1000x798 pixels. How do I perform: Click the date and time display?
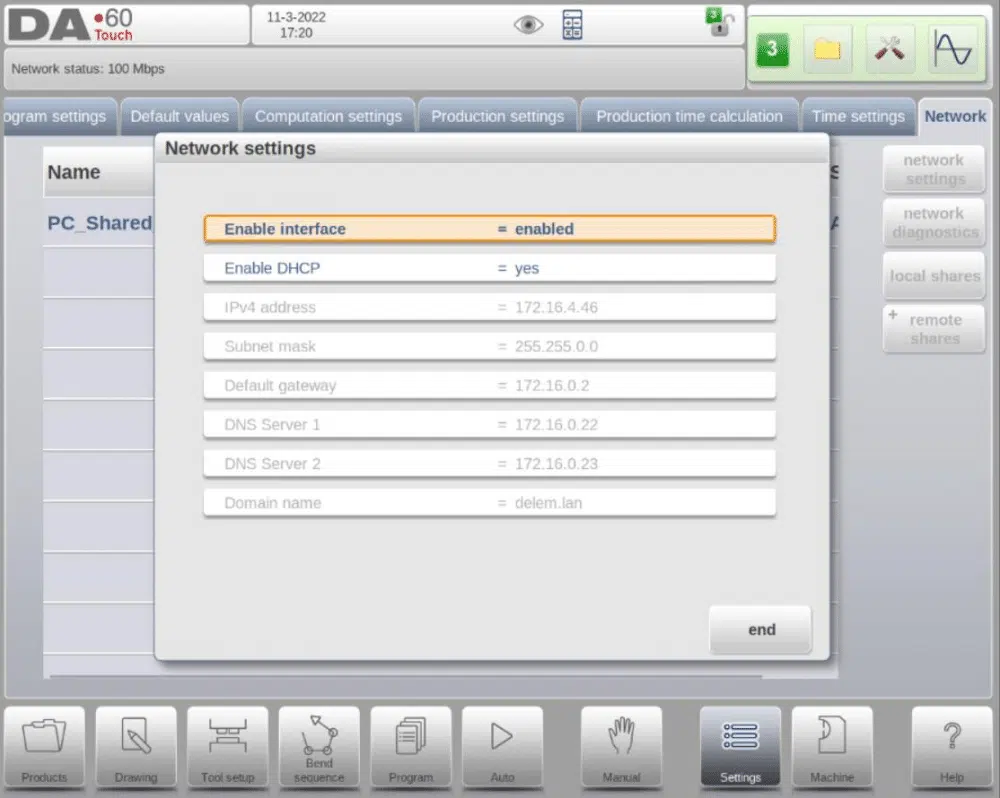coord(296,25)
